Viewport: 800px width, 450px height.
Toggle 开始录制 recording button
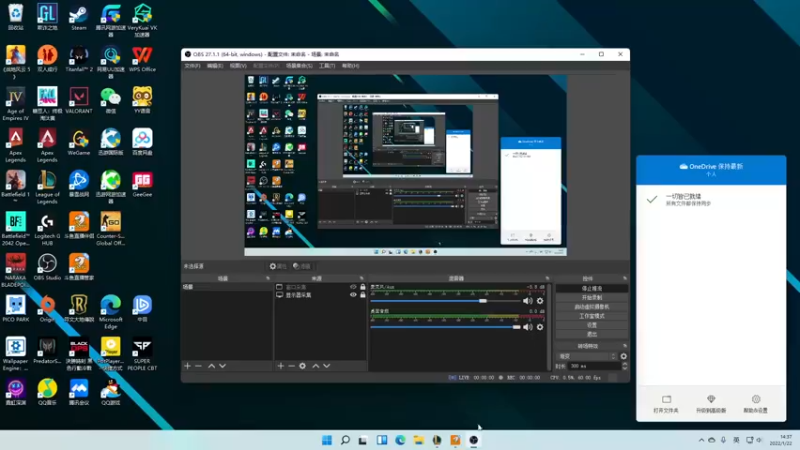tap(592, 297)
